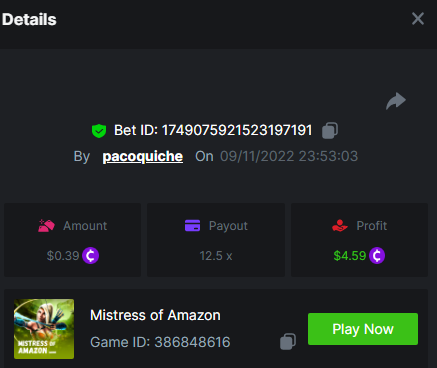Image resolution: width=437 pixels, height=368 pixels.
Task: Click the currency coin beside $0.39
Action: click(90, 256)
